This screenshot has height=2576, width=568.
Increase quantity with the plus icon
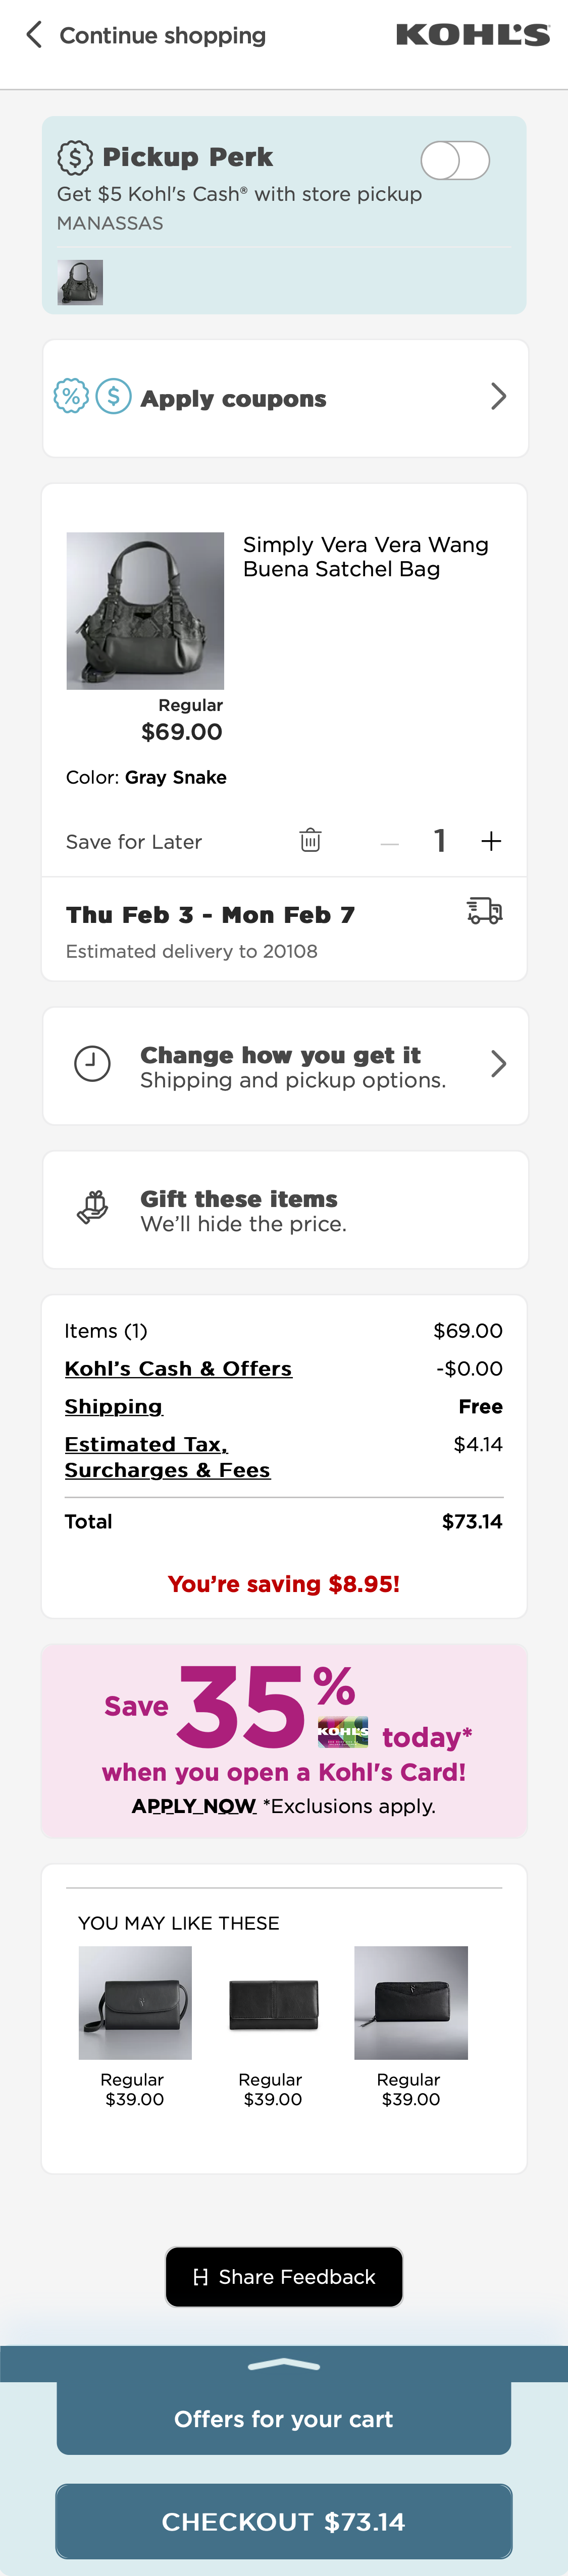coord(491,841)
